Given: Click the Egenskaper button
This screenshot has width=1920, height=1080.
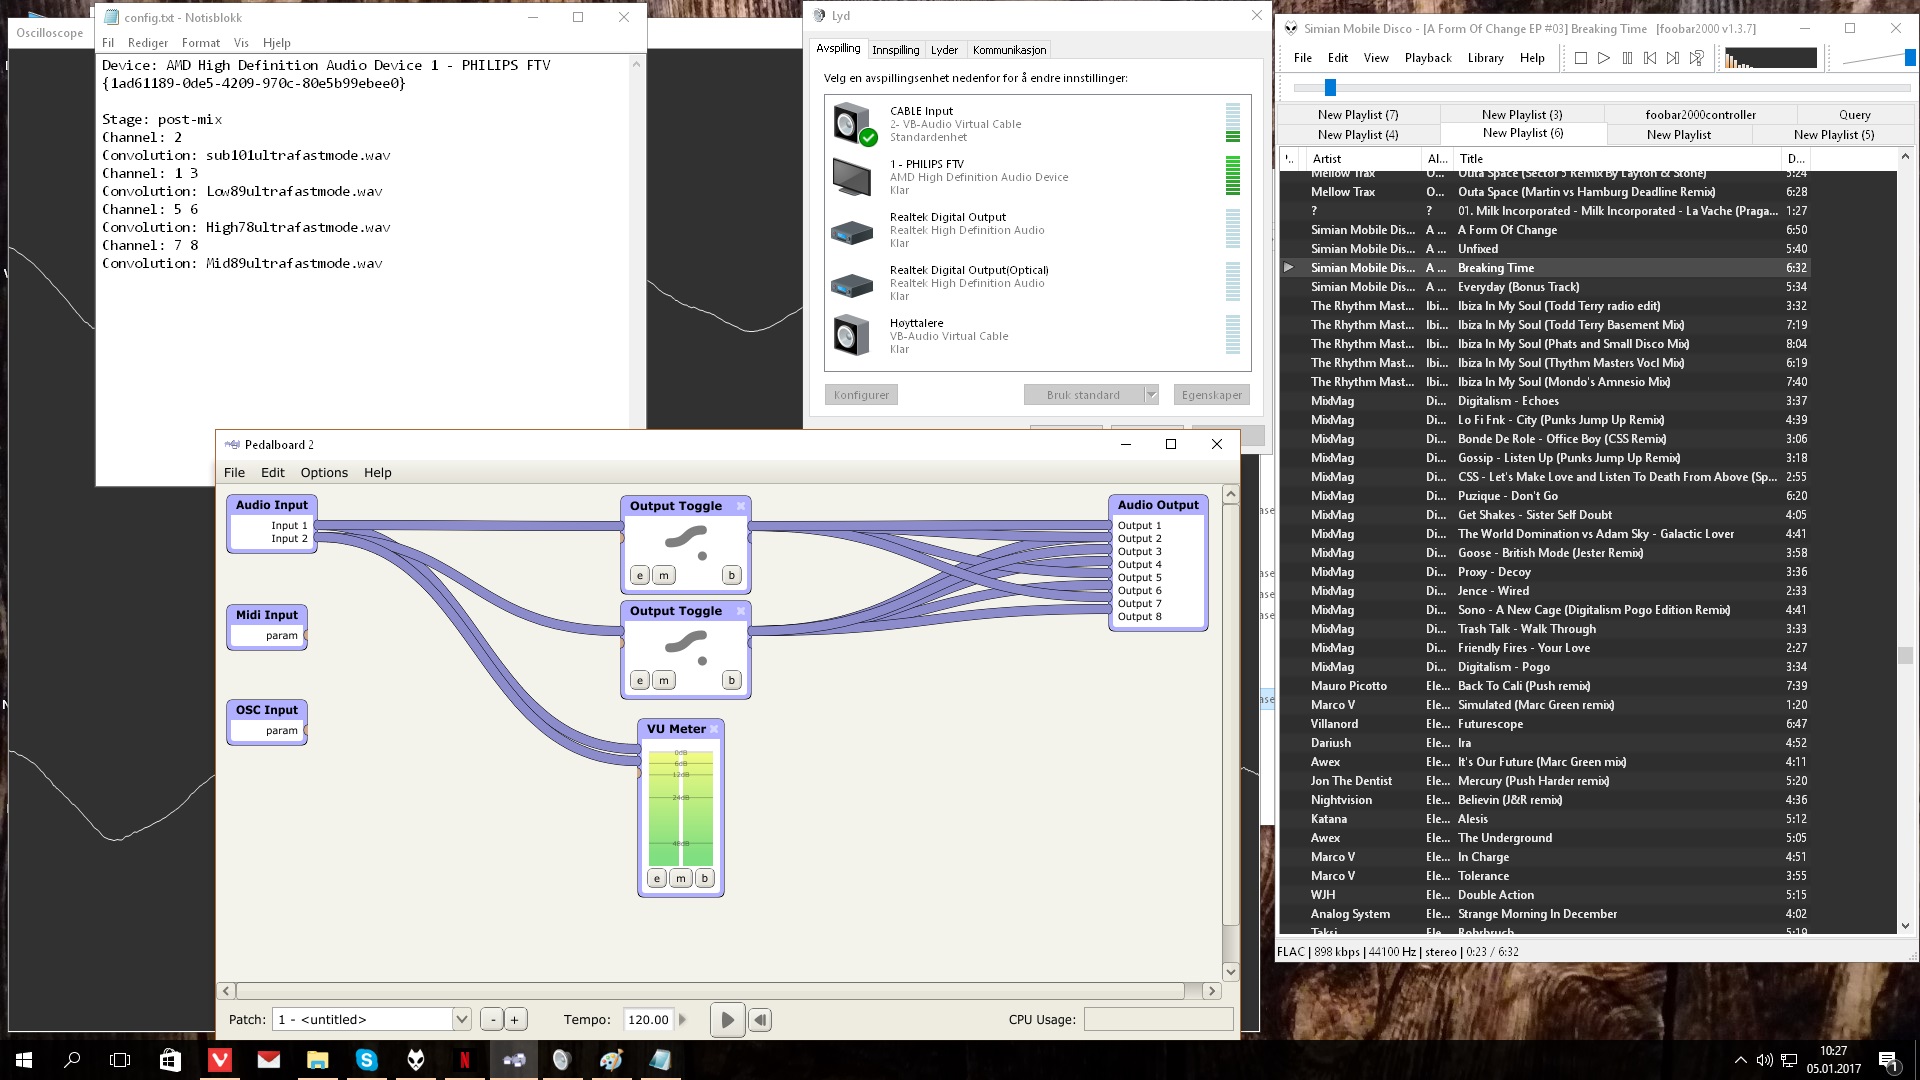Looking at the screenshot, I should (x=1211, y=395).
